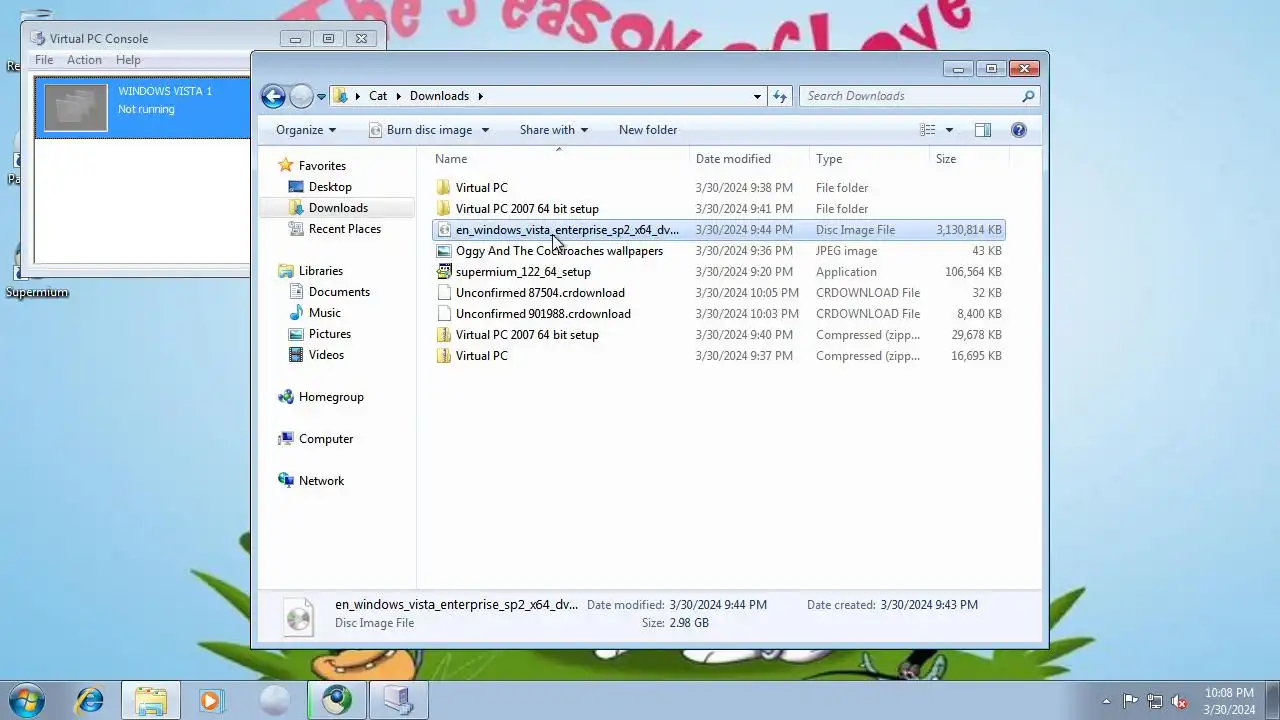Click the Back navigation arrow in Explorer
The width and height of the screenshot is (1280, 720).
[273, 96]
